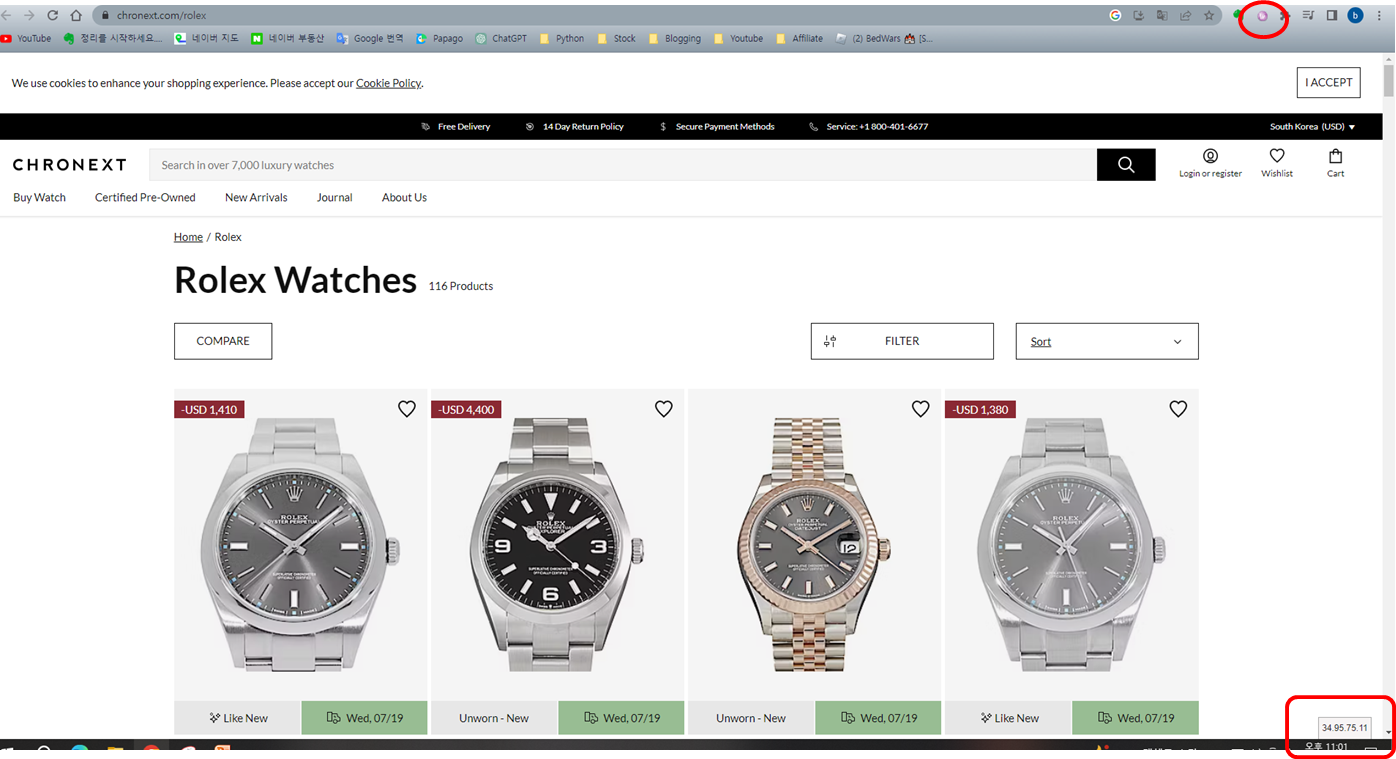Open the South Korea (USD) region dropdown
1396x759 pixels.
[x=1313, y=127]
